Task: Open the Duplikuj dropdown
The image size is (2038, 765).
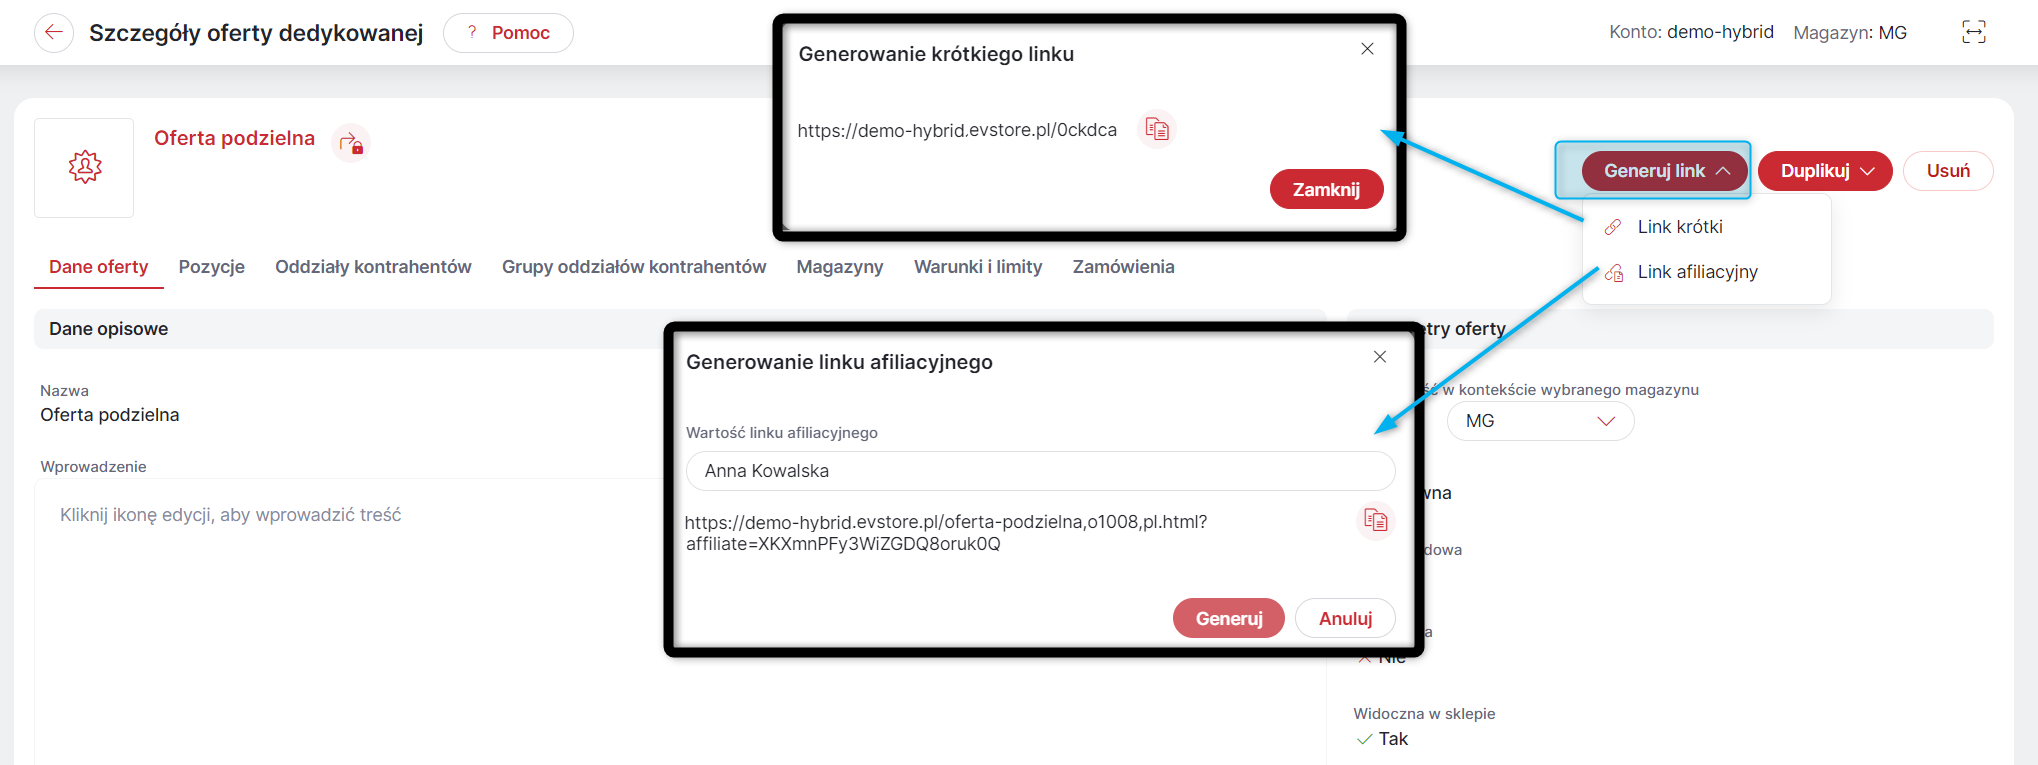Action: click(x=1826, y=171)
